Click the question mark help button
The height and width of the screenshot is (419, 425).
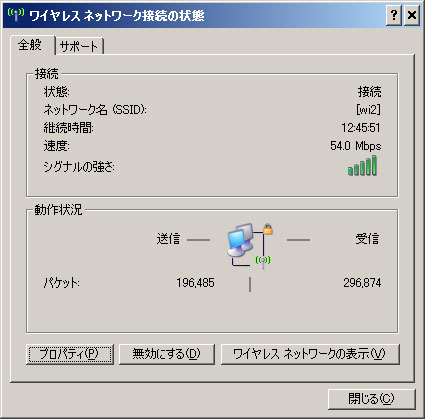click(394, 15)
